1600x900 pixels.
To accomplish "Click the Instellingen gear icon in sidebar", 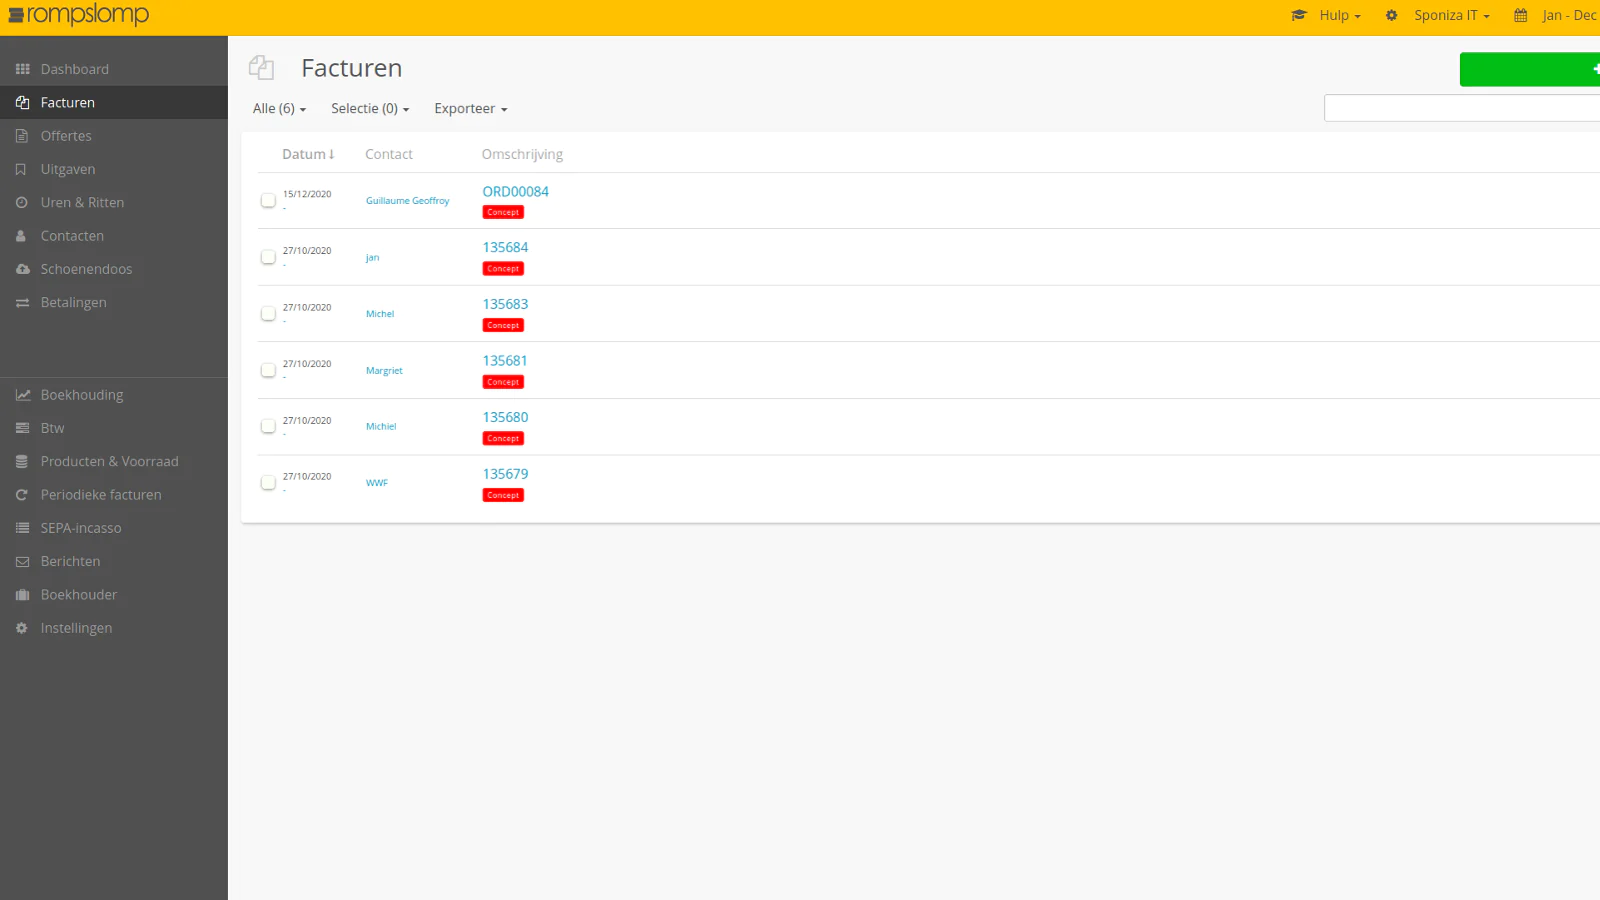I will pos(22,628).
